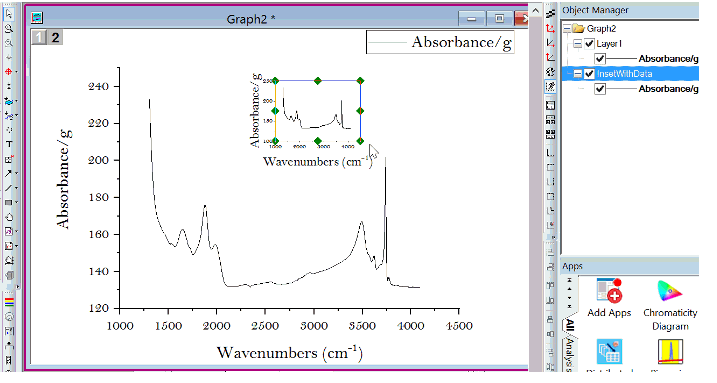Click the inset graph Wavenumbers axis title

(x=317, y=161)
